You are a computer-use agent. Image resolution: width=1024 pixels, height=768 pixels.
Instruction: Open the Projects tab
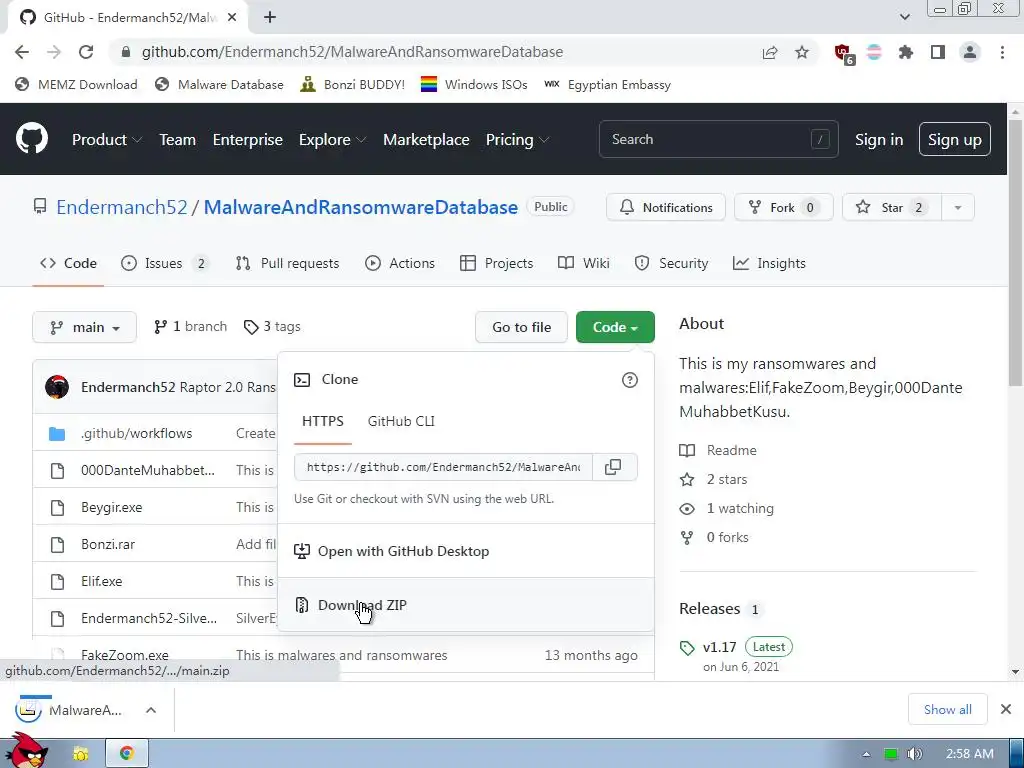click(x=496, y=263)
